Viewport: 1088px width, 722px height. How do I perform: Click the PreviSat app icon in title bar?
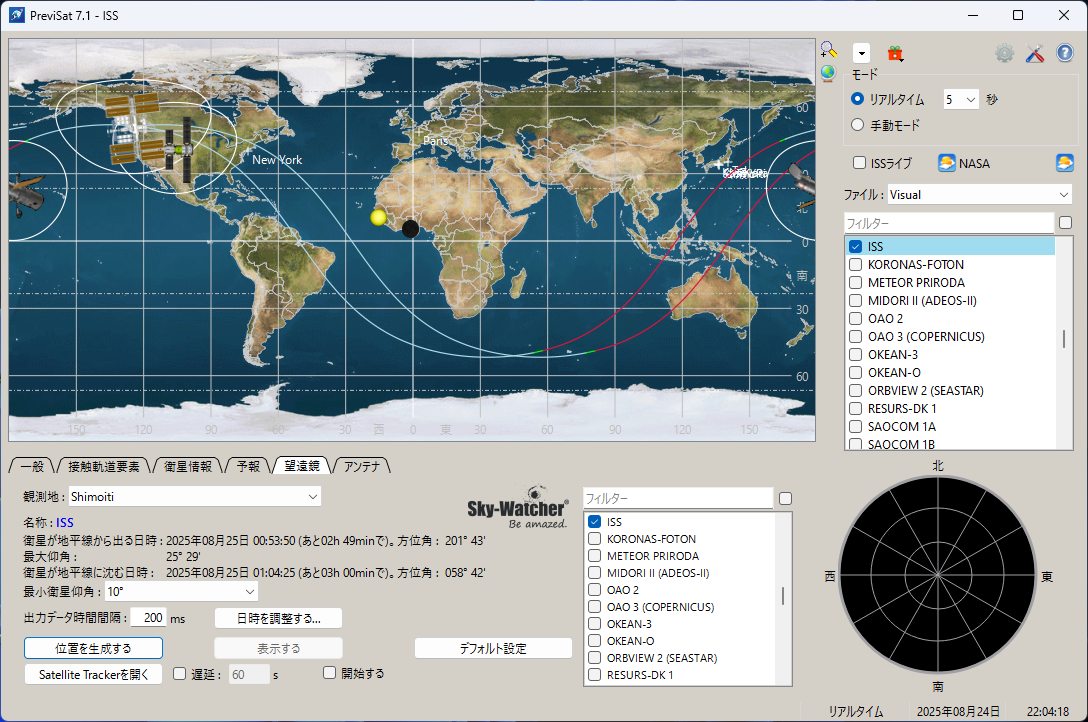pos(17,15)
